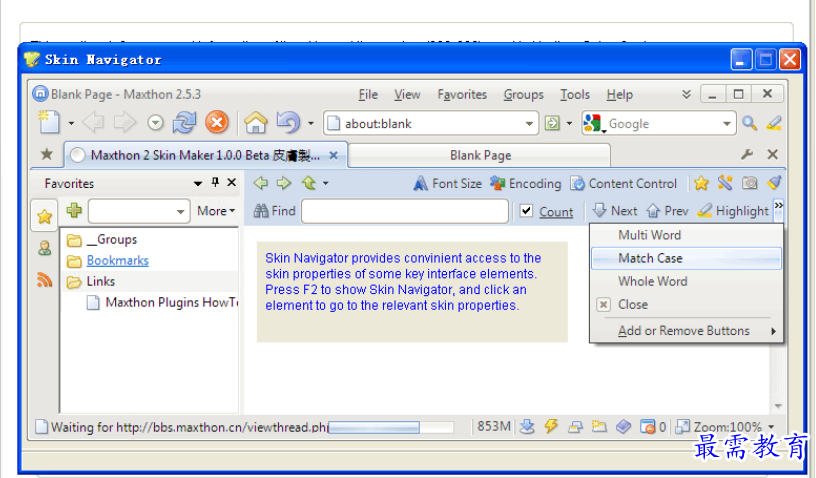816x478 pixels.
Task: Click the Refresh page icon
Action: [185, 123]
